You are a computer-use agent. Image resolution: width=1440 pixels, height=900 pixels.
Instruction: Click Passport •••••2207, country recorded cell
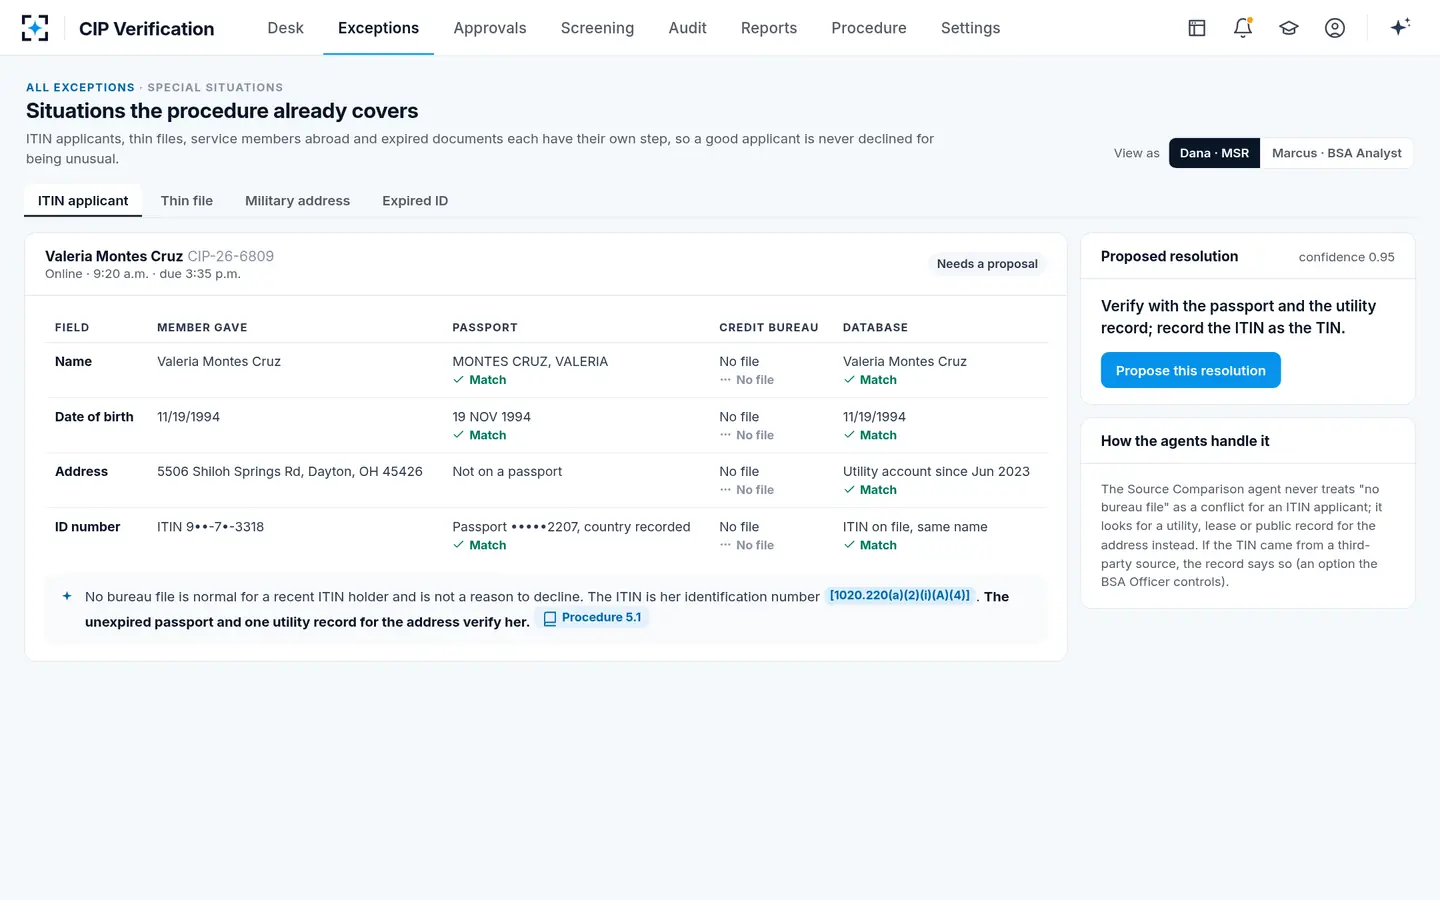(571, 527)
